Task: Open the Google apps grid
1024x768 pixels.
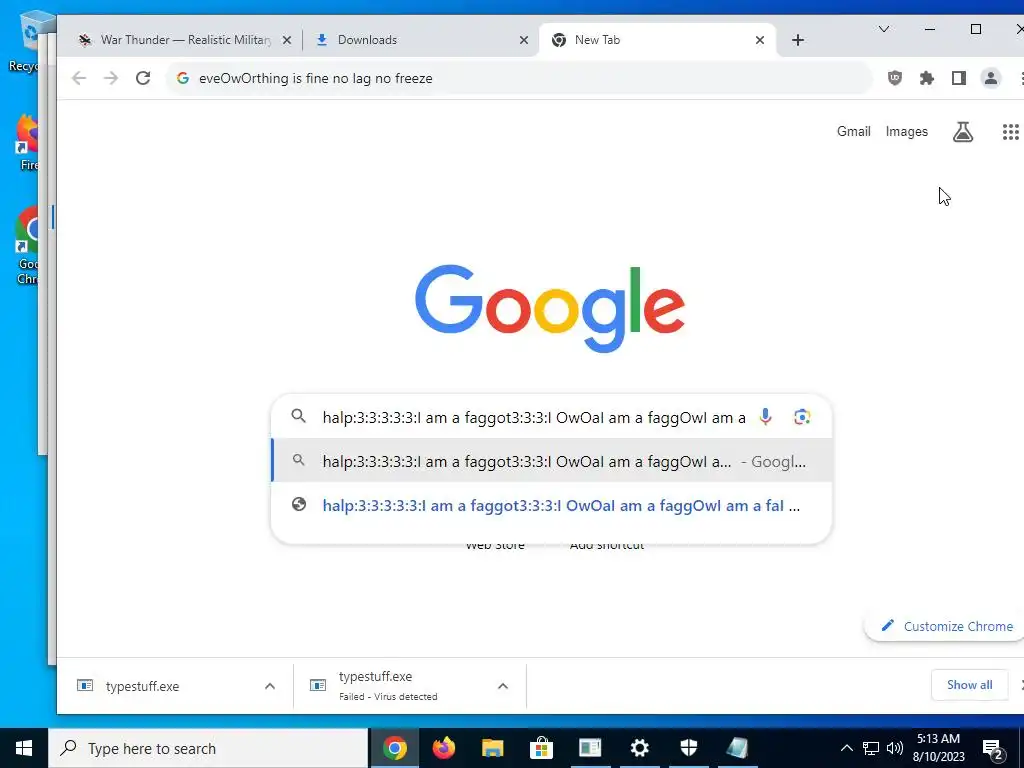Action: [1010, 132]
